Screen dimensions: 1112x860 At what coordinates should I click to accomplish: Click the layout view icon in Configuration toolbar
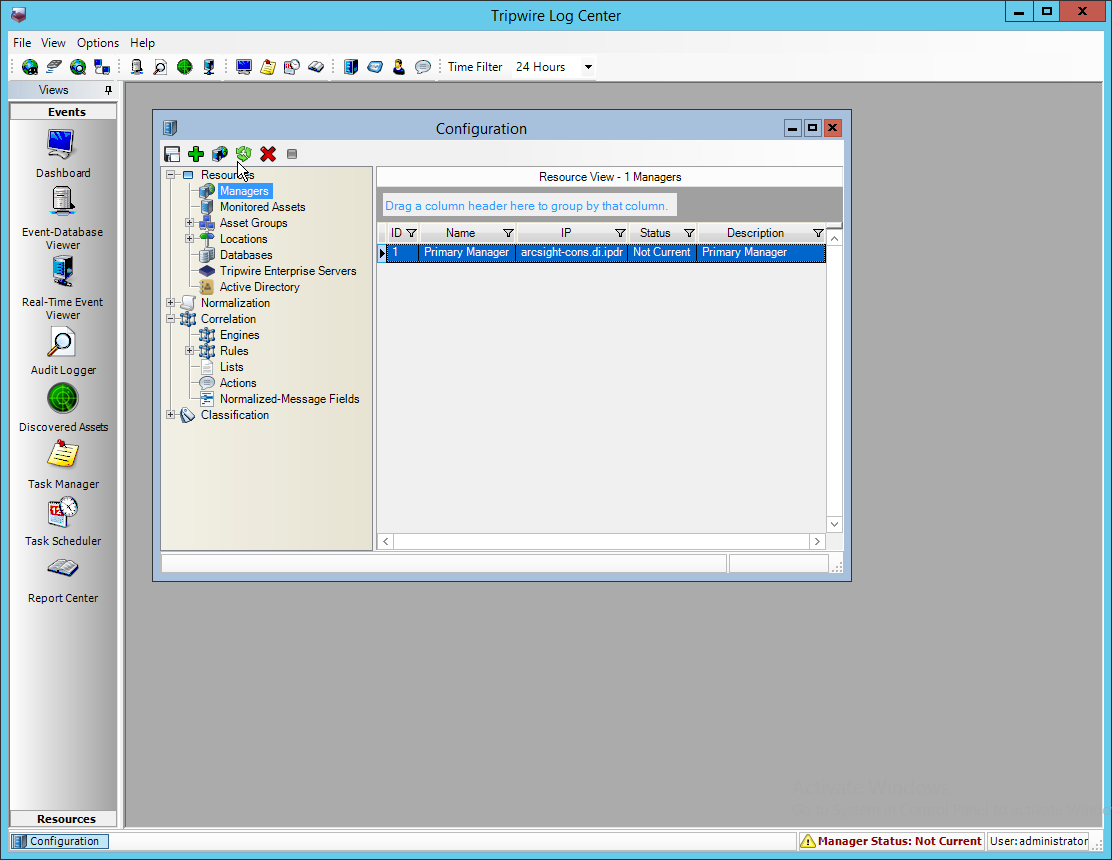click(172, 154)
